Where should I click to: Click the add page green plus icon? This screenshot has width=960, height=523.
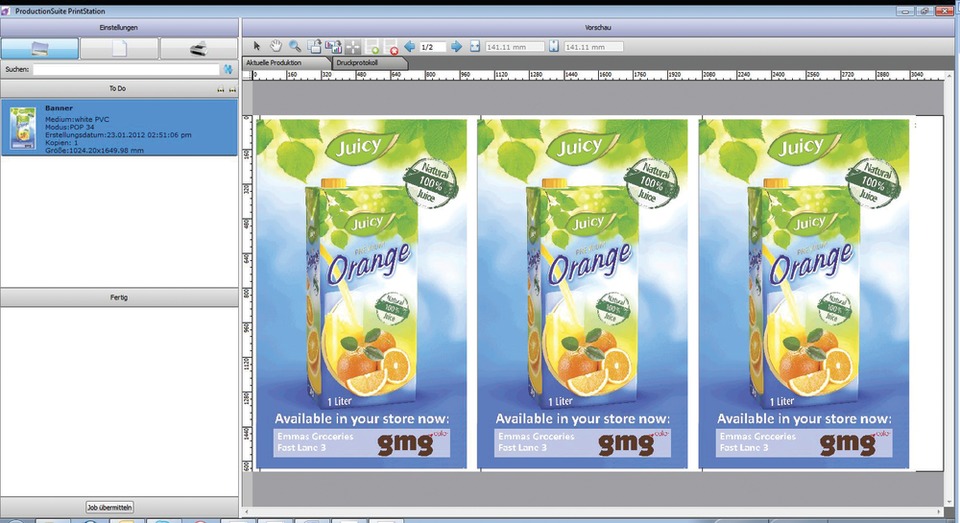(372, 47)
